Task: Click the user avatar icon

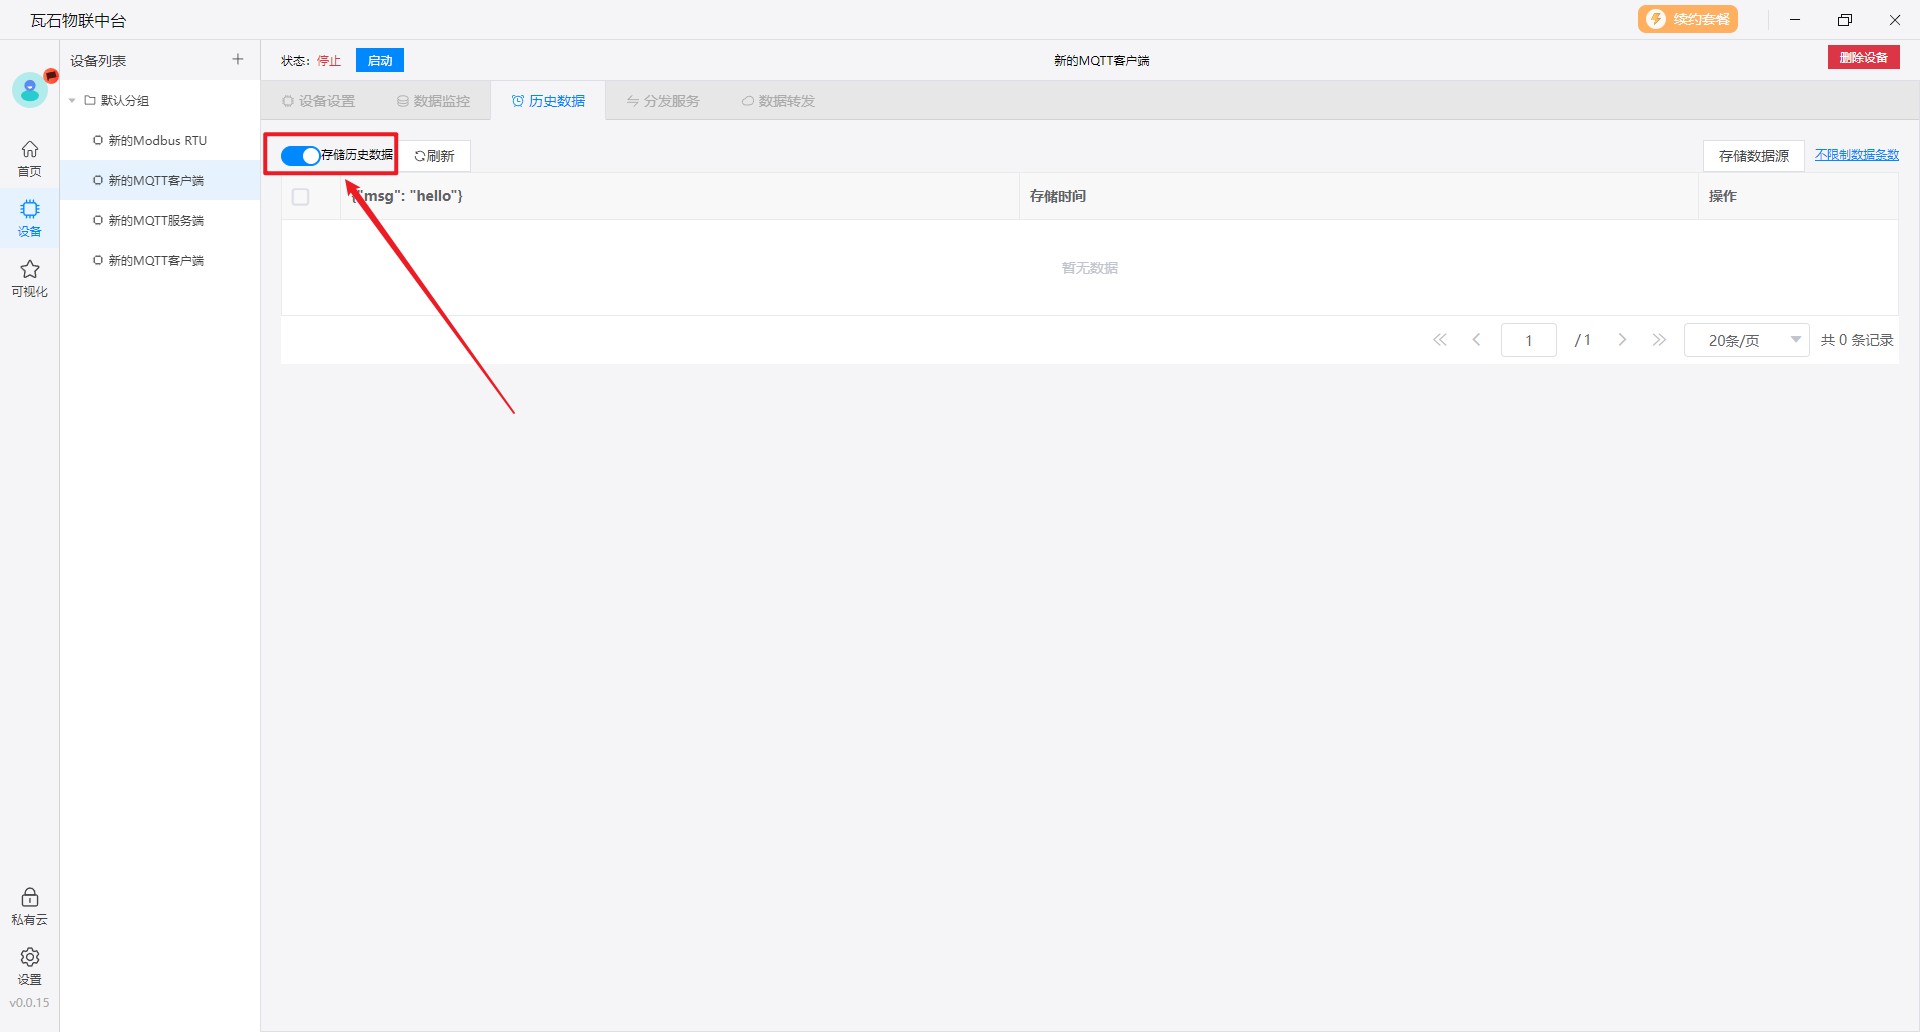Action: pos(30,90)
